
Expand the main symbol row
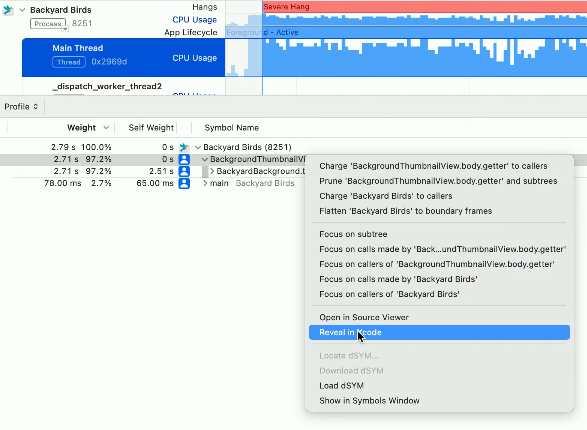click(205, 183)
